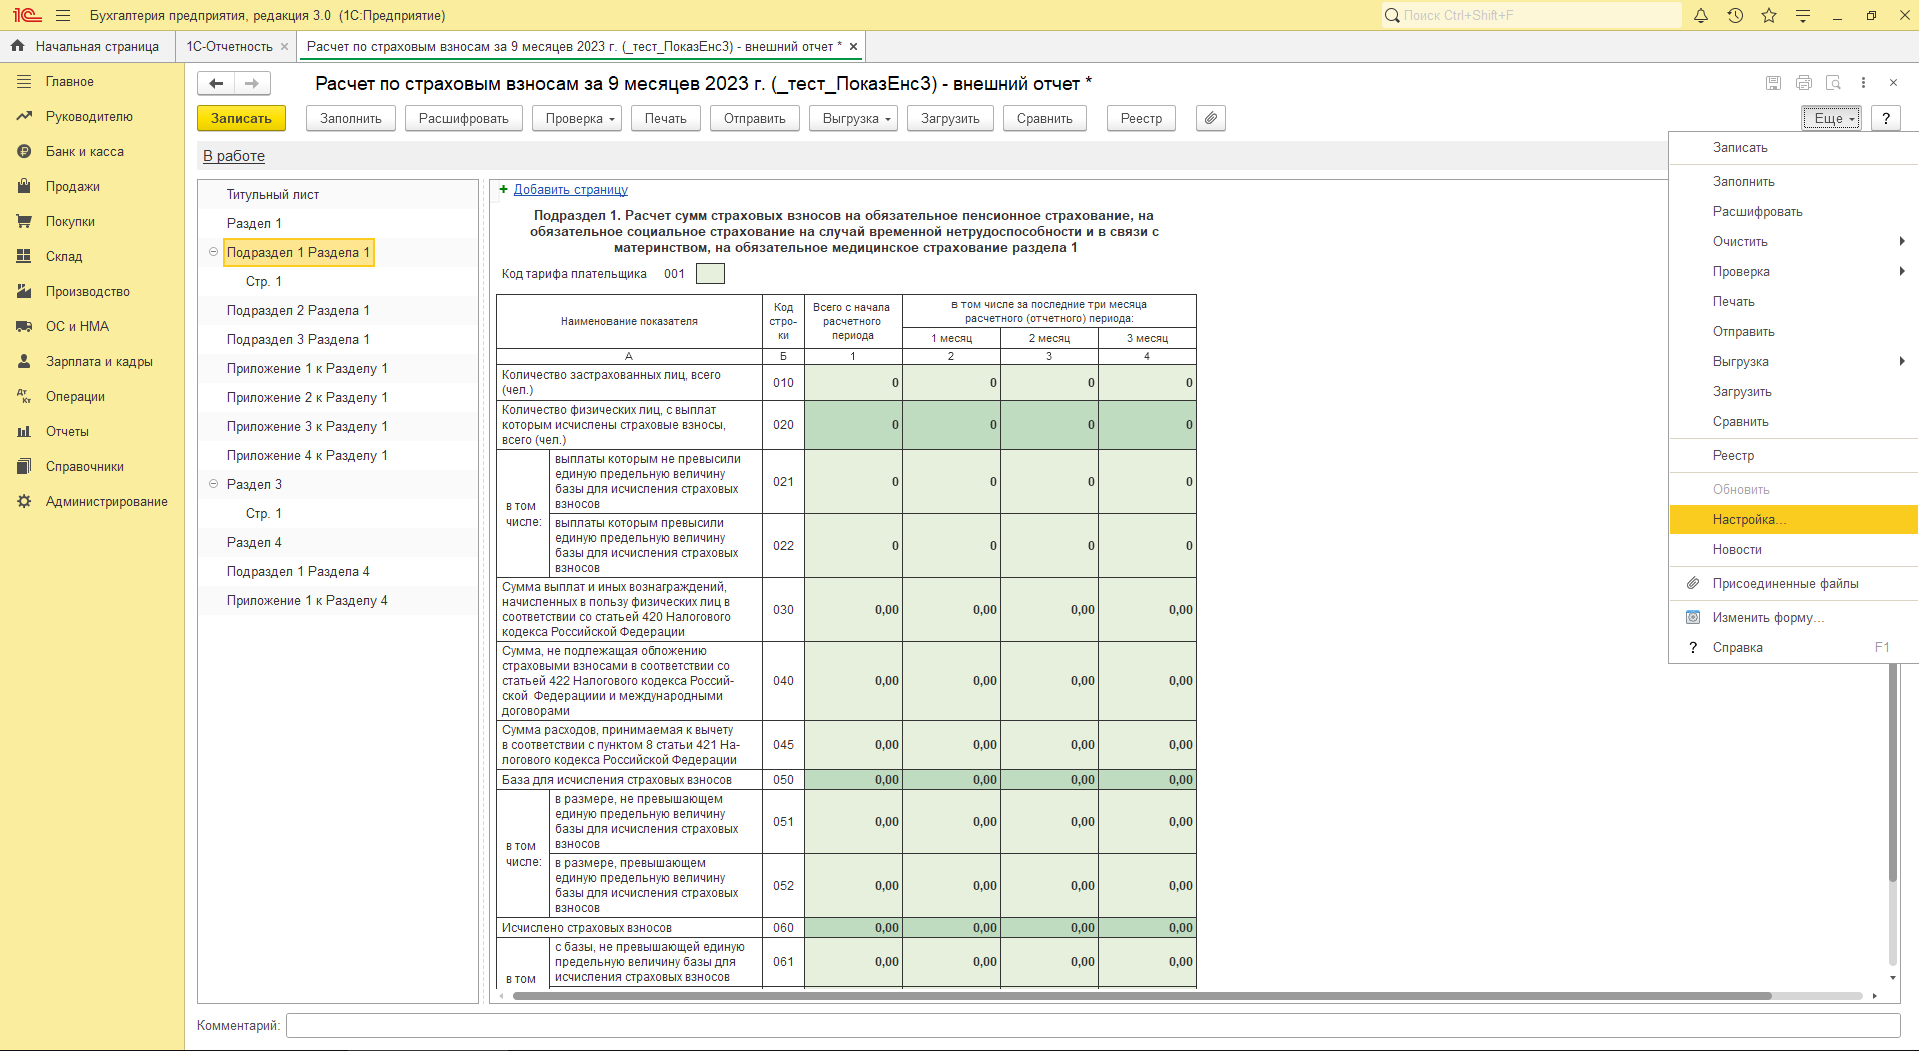Screen dimensions: 1919x1051
Task: Go to Начальная страница tab
Action: click(86, 46)
